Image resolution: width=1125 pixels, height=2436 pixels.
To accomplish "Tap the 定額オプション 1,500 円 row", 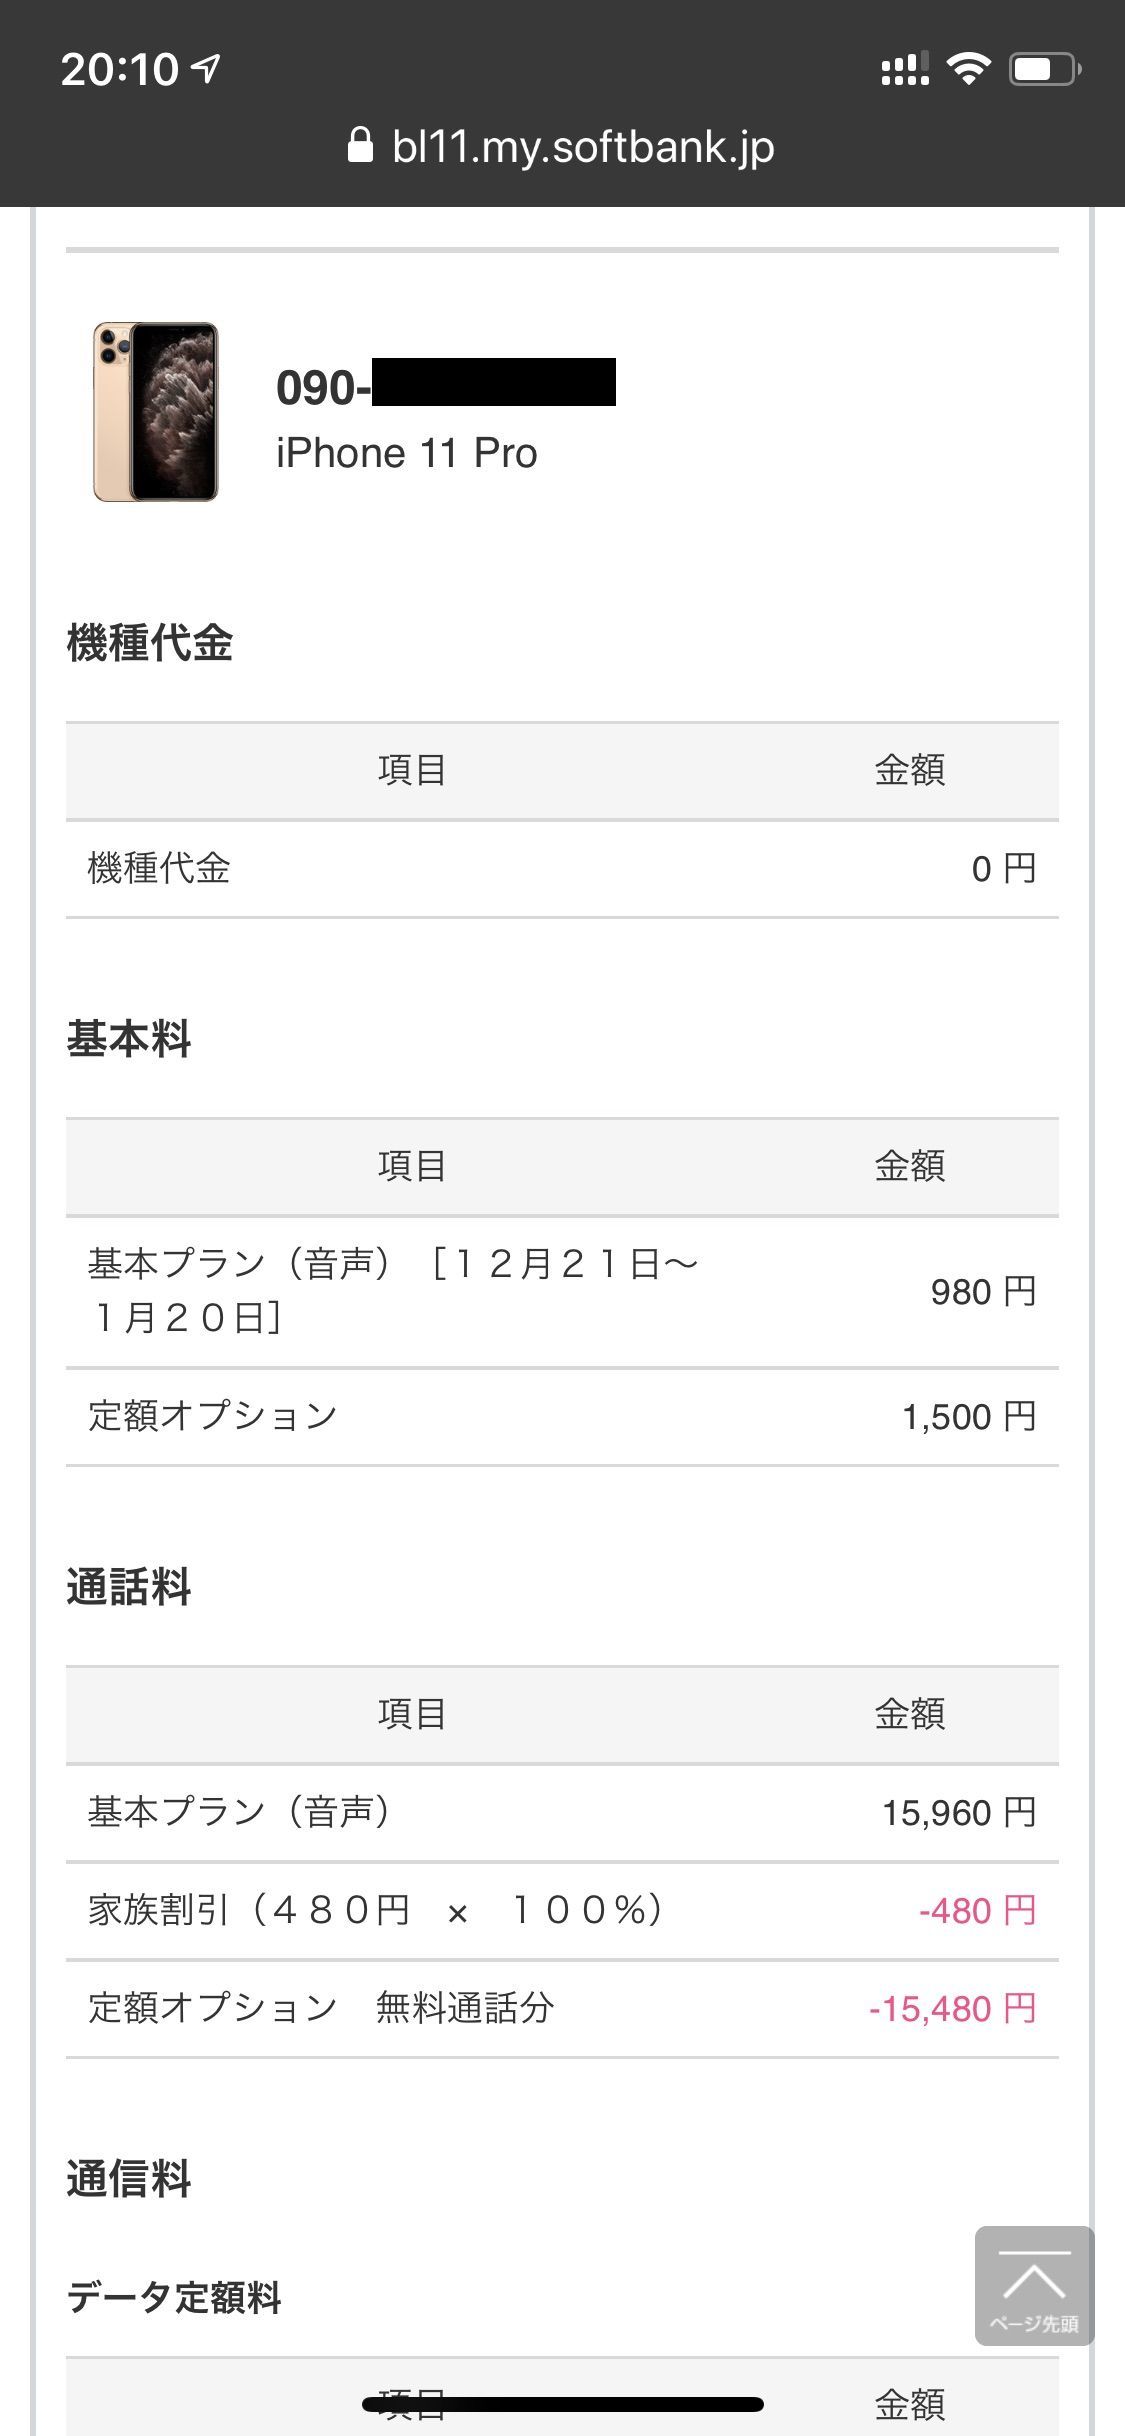I will 562,1416.
